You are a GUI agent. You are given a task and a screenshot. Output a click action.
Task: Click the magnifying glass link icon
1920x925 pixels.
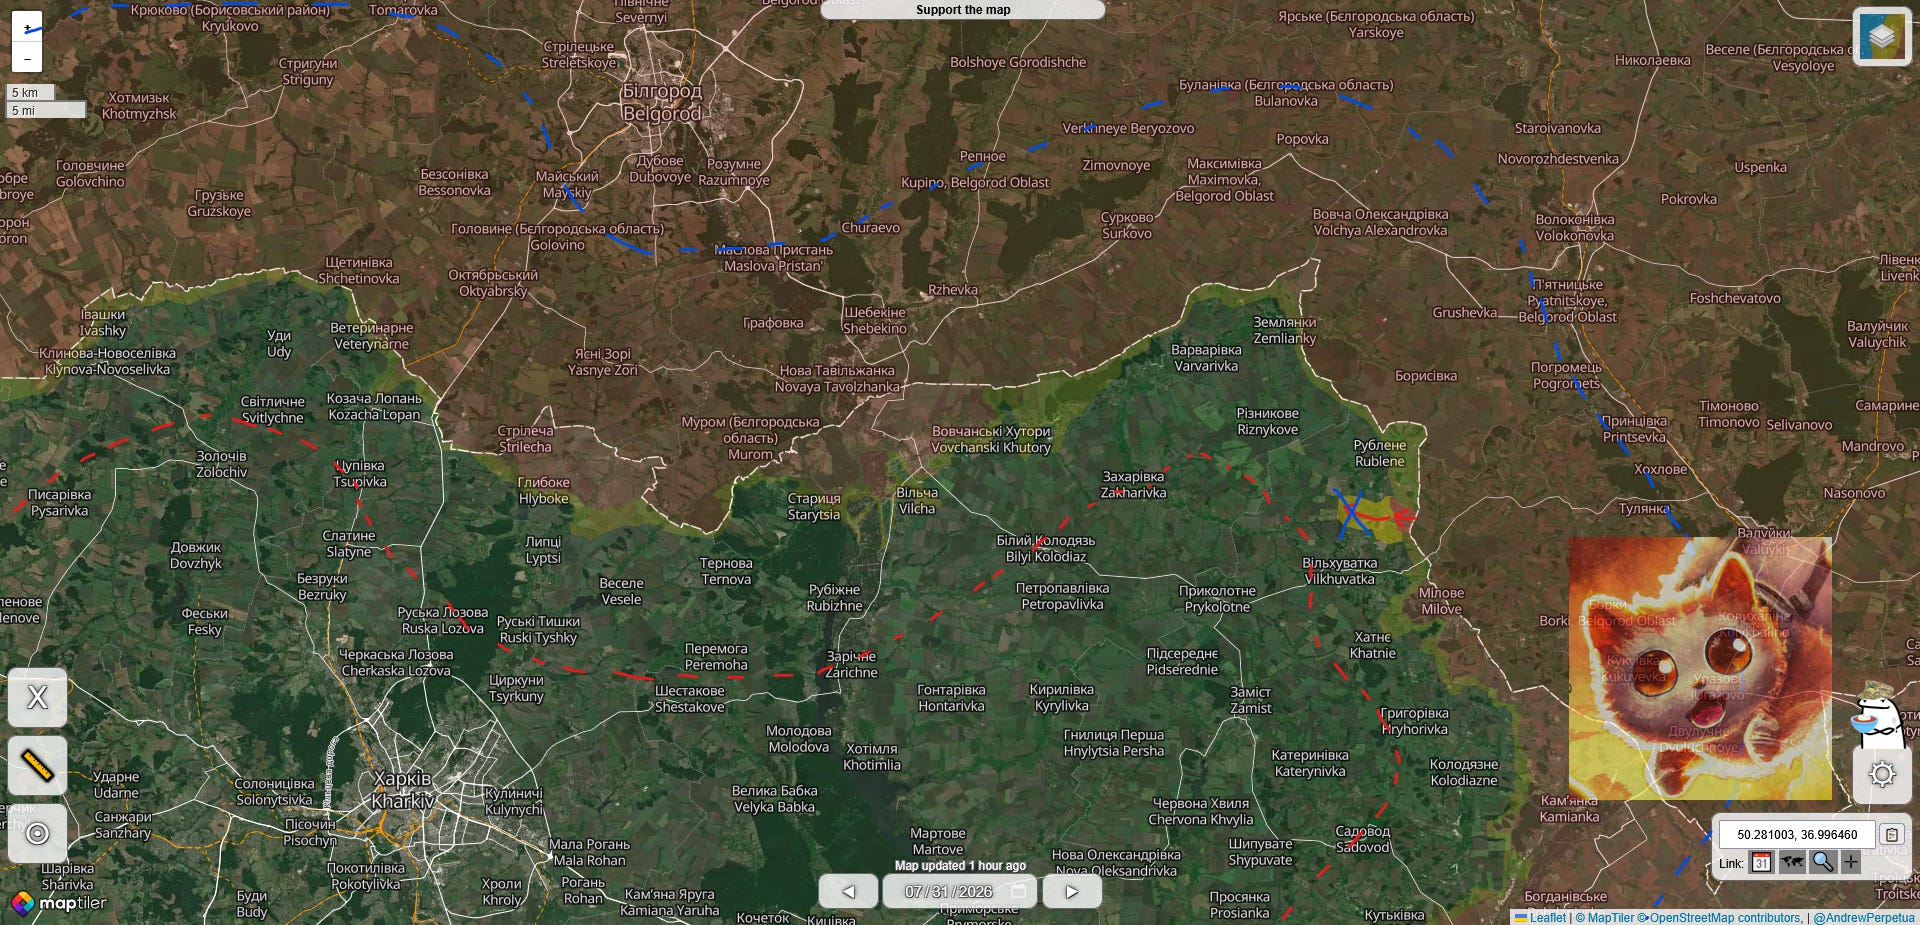click(x=1822, y=862)
